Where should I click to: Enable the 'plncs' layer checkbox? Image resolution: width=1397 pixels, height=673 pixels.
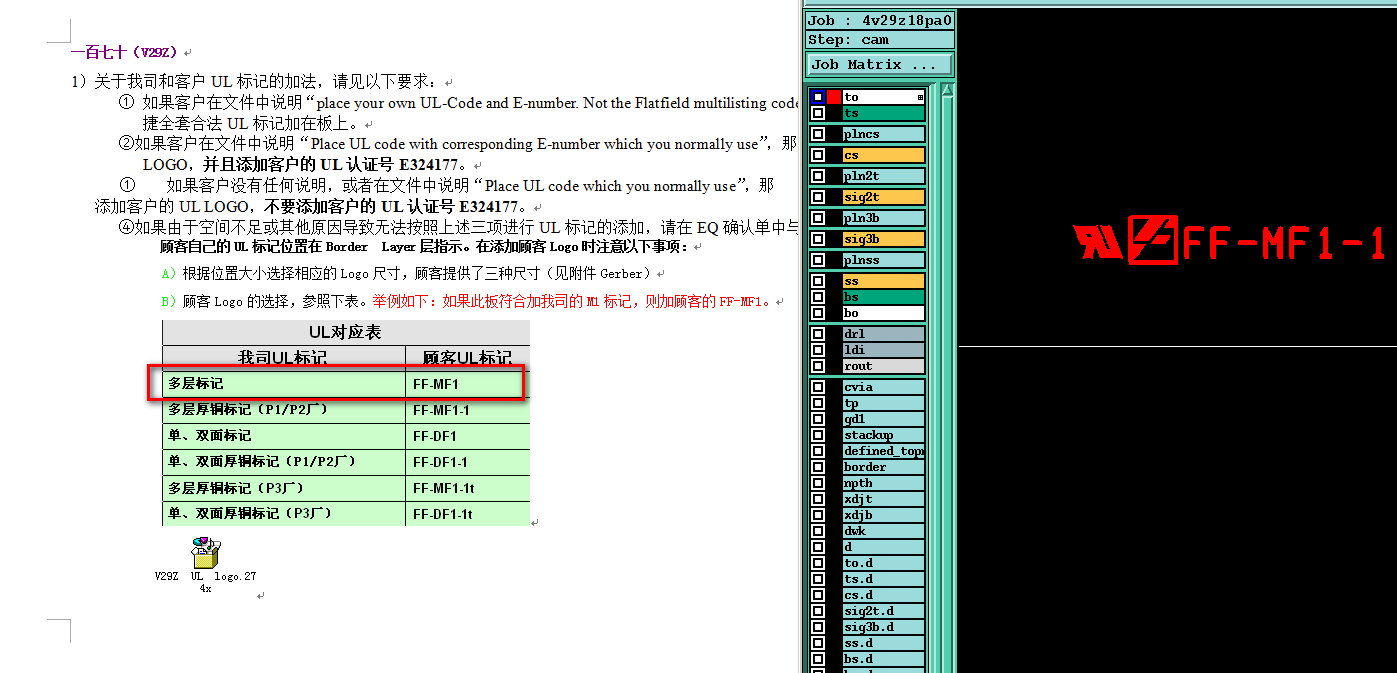pyautogui.click(x=818, y=134)
